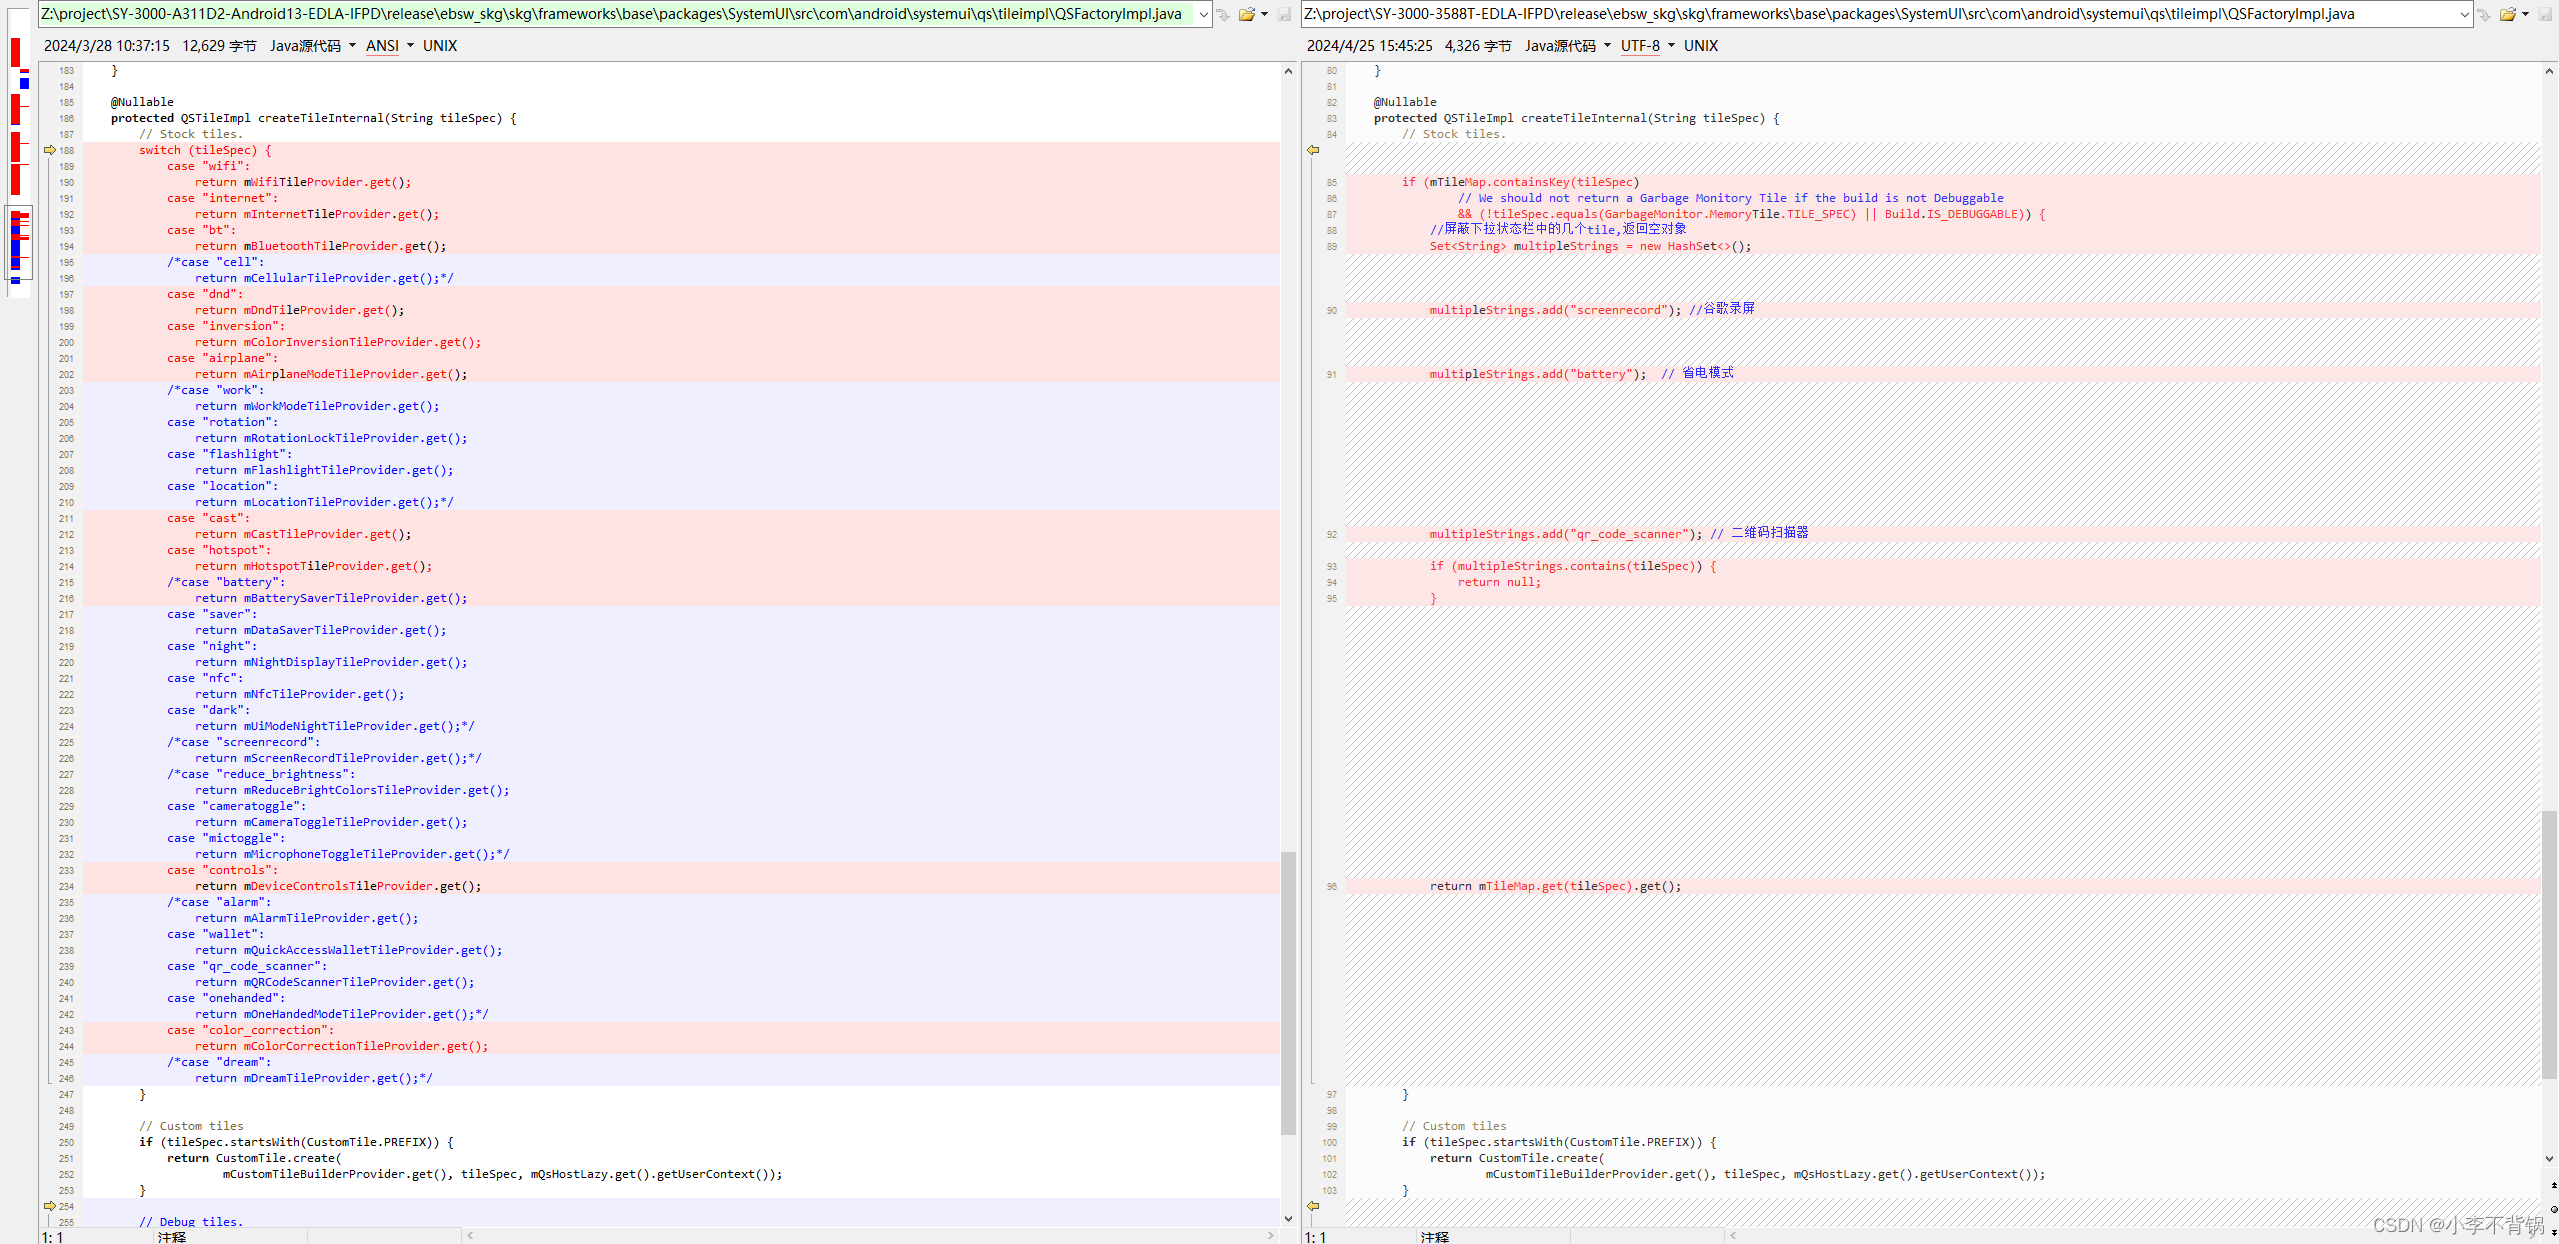Click left pane vertical scrollbar down arrow

coord(1288,1219)
